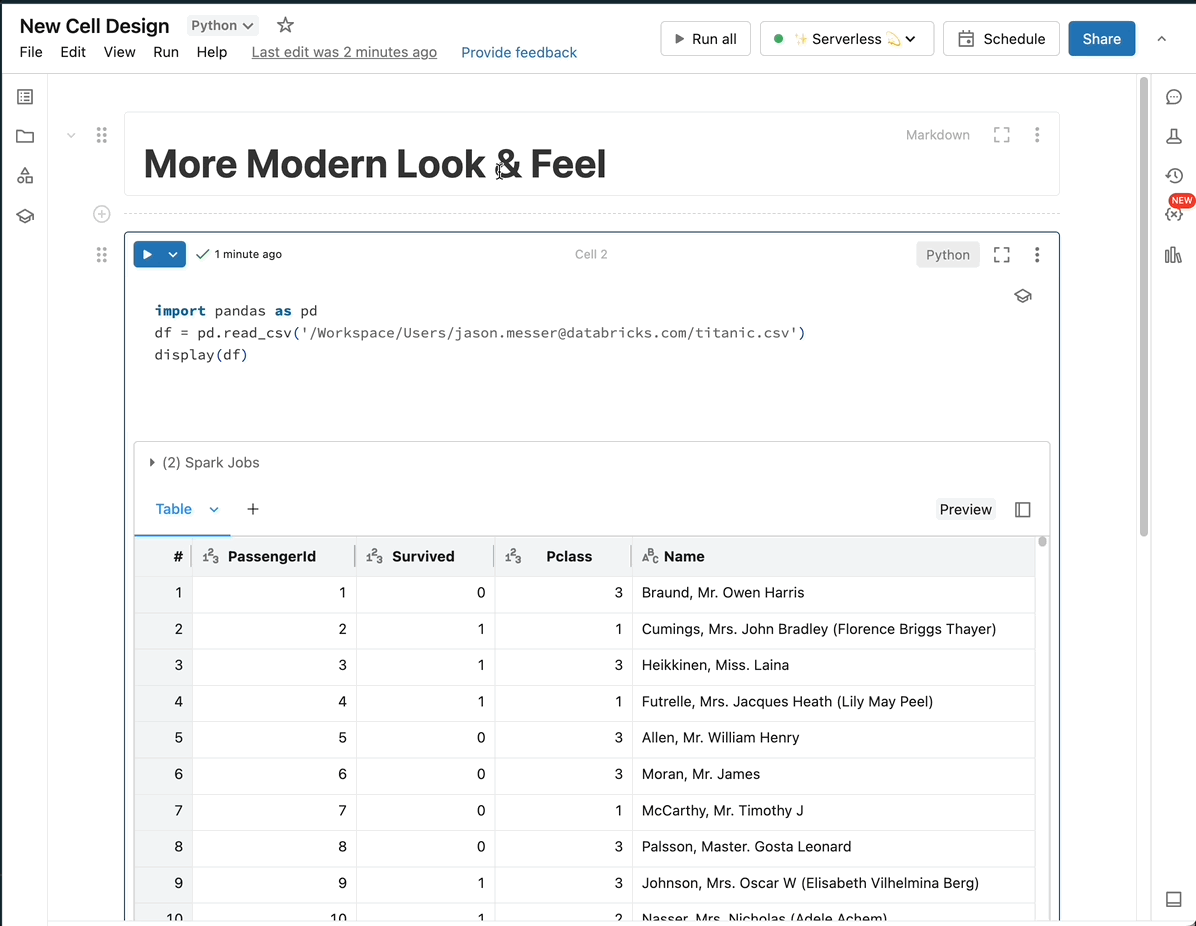
Task: Follow the Provide feedback link
Action: pos(518,52)
